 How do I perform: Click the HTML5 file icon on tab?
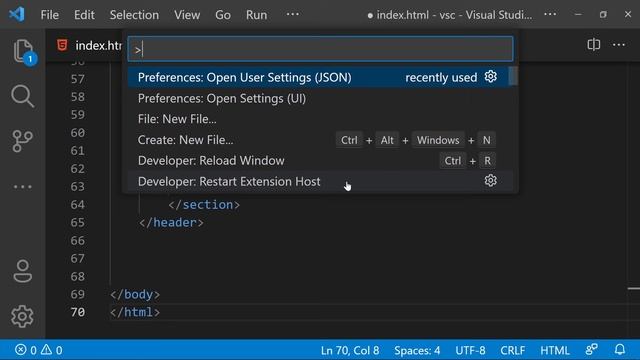(x=62, y=45)
